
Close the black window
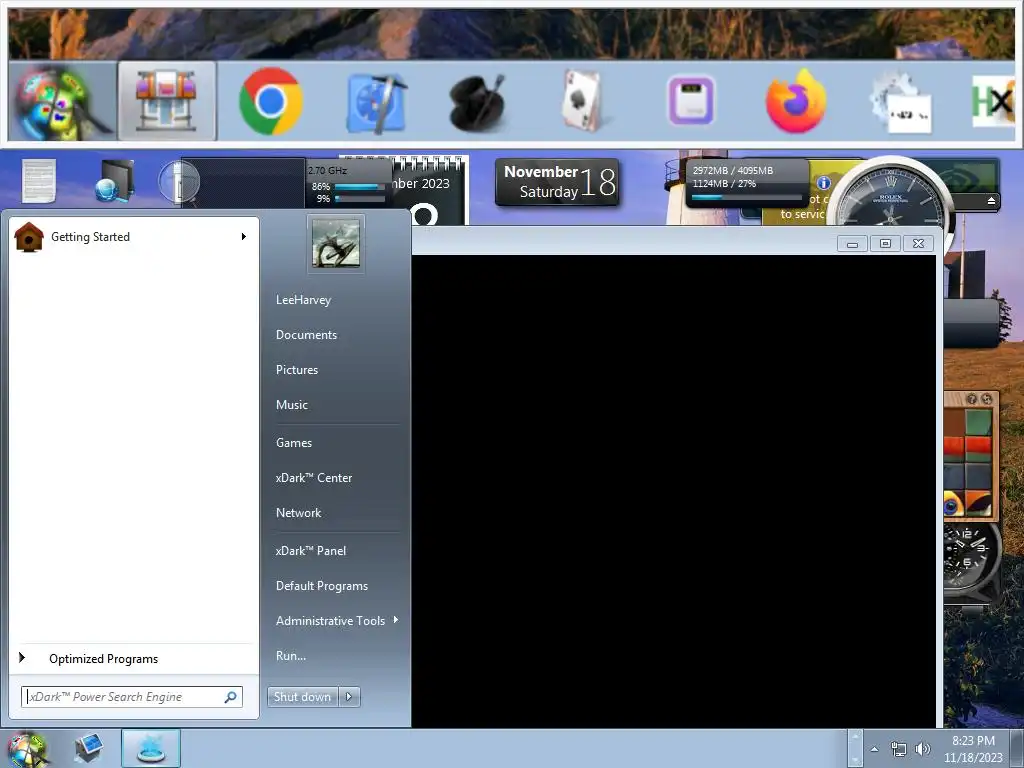(918, 244)
